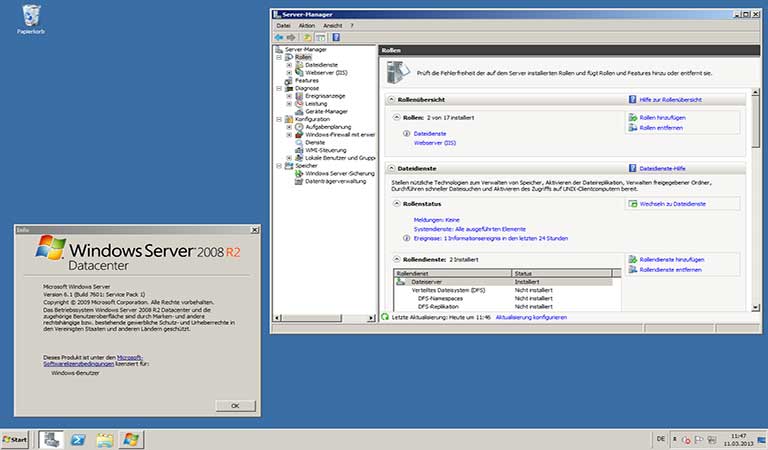
Task: Click Wechseln zu Dateidienste
Action: pyautogui.click(x=672, y=204)
